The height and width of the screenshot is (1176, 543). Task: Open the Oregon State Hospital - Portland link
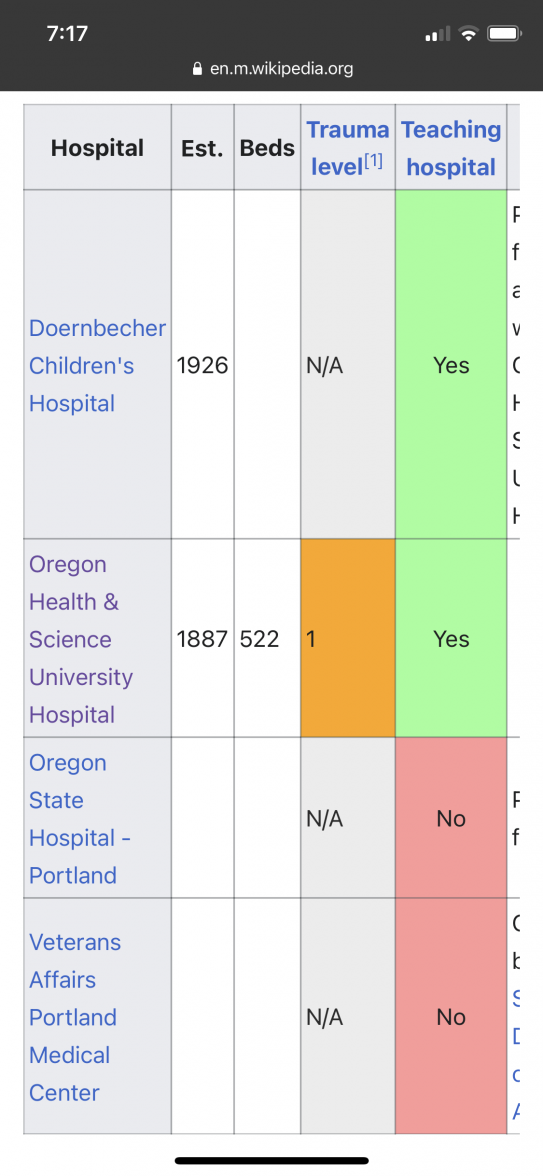(80, 818)
